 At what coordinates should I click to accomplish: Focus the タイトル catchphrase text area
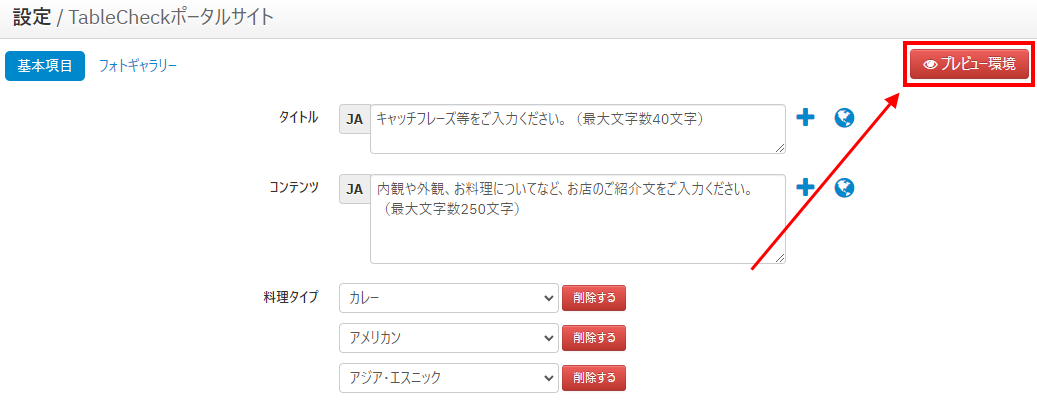tap(578, 128)
